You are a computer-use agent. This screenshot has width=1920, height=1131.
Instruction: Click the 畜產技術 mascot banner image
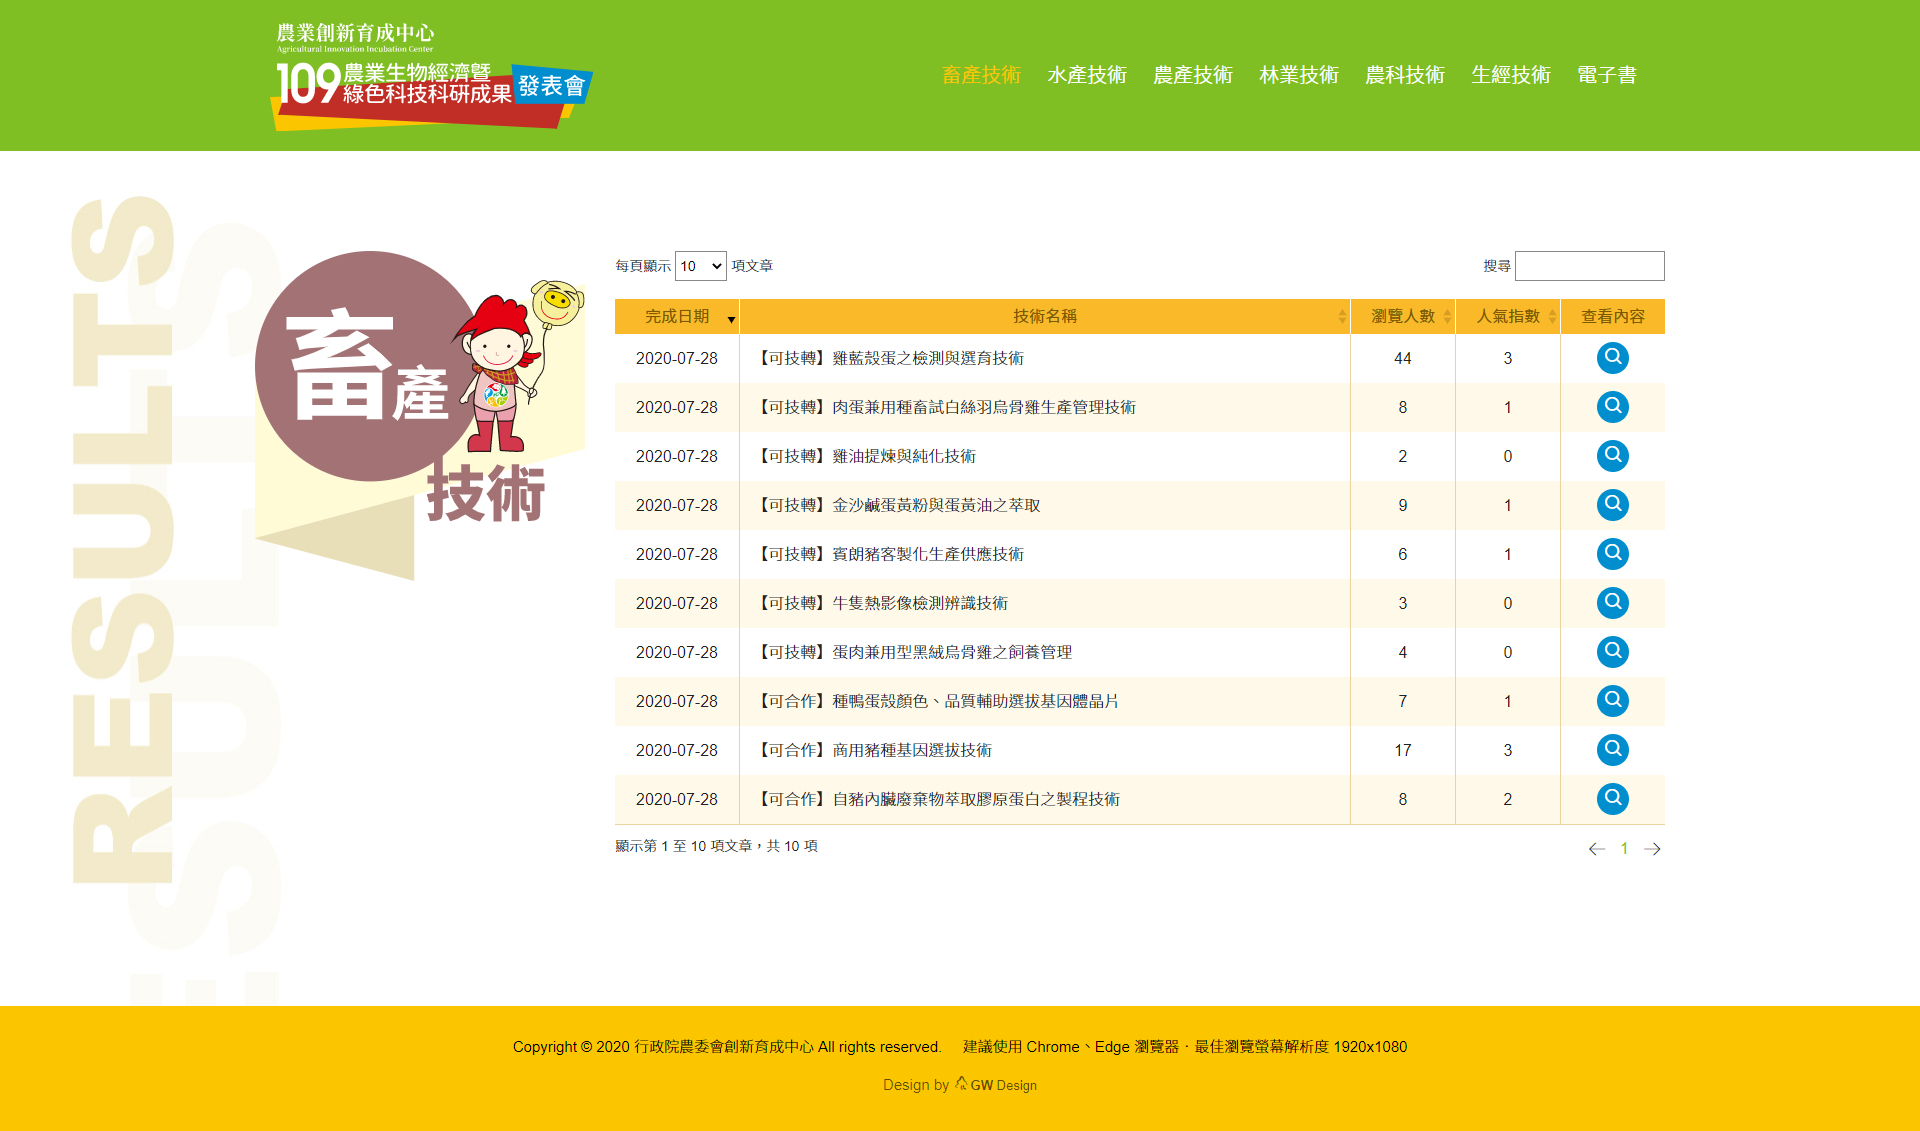(x=420, y=415)
